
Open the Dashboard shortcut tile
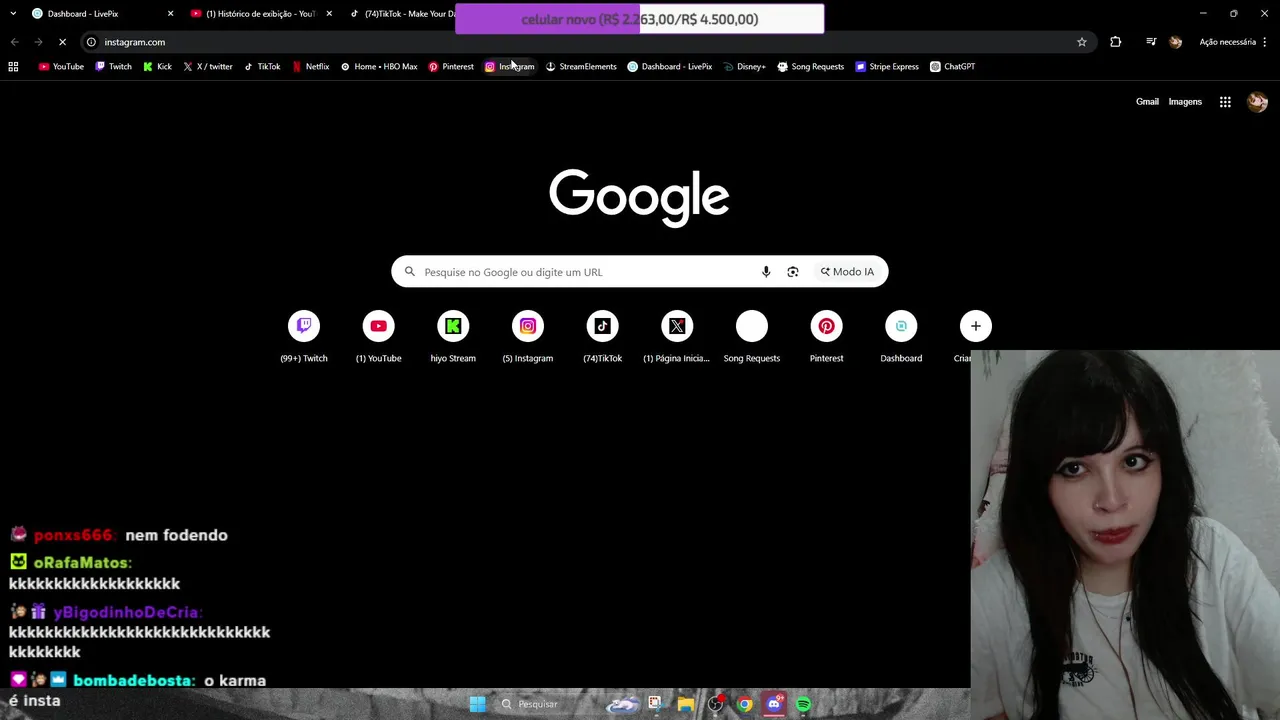(x=901, y=337)
